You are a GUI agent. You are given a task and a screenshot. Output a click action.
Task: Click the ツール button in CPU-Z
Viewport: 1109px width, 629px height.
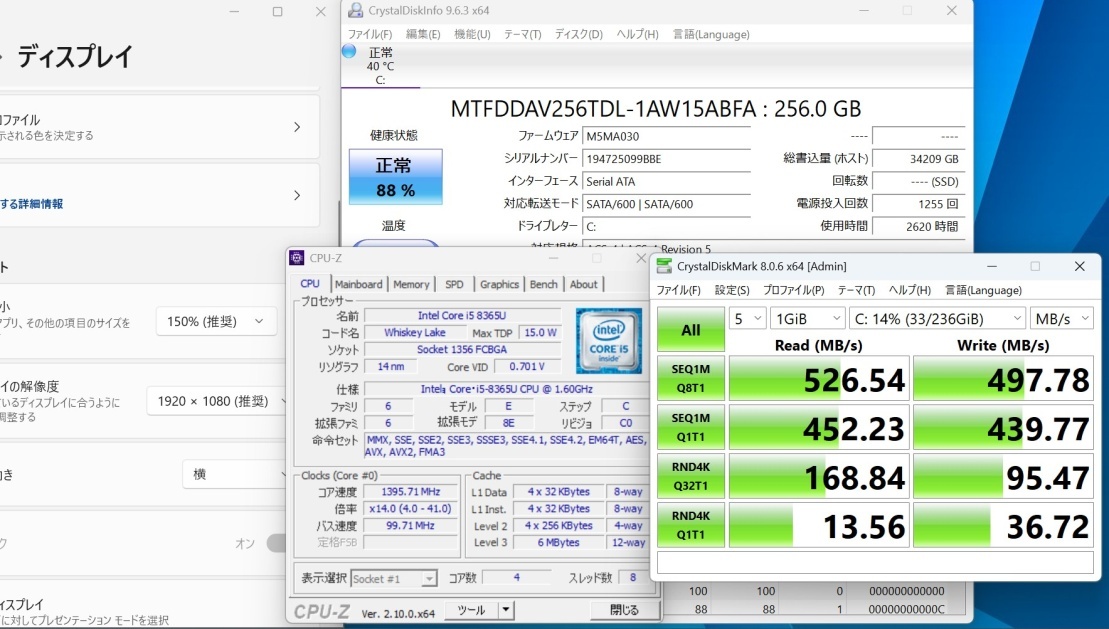tap(471, 610)
